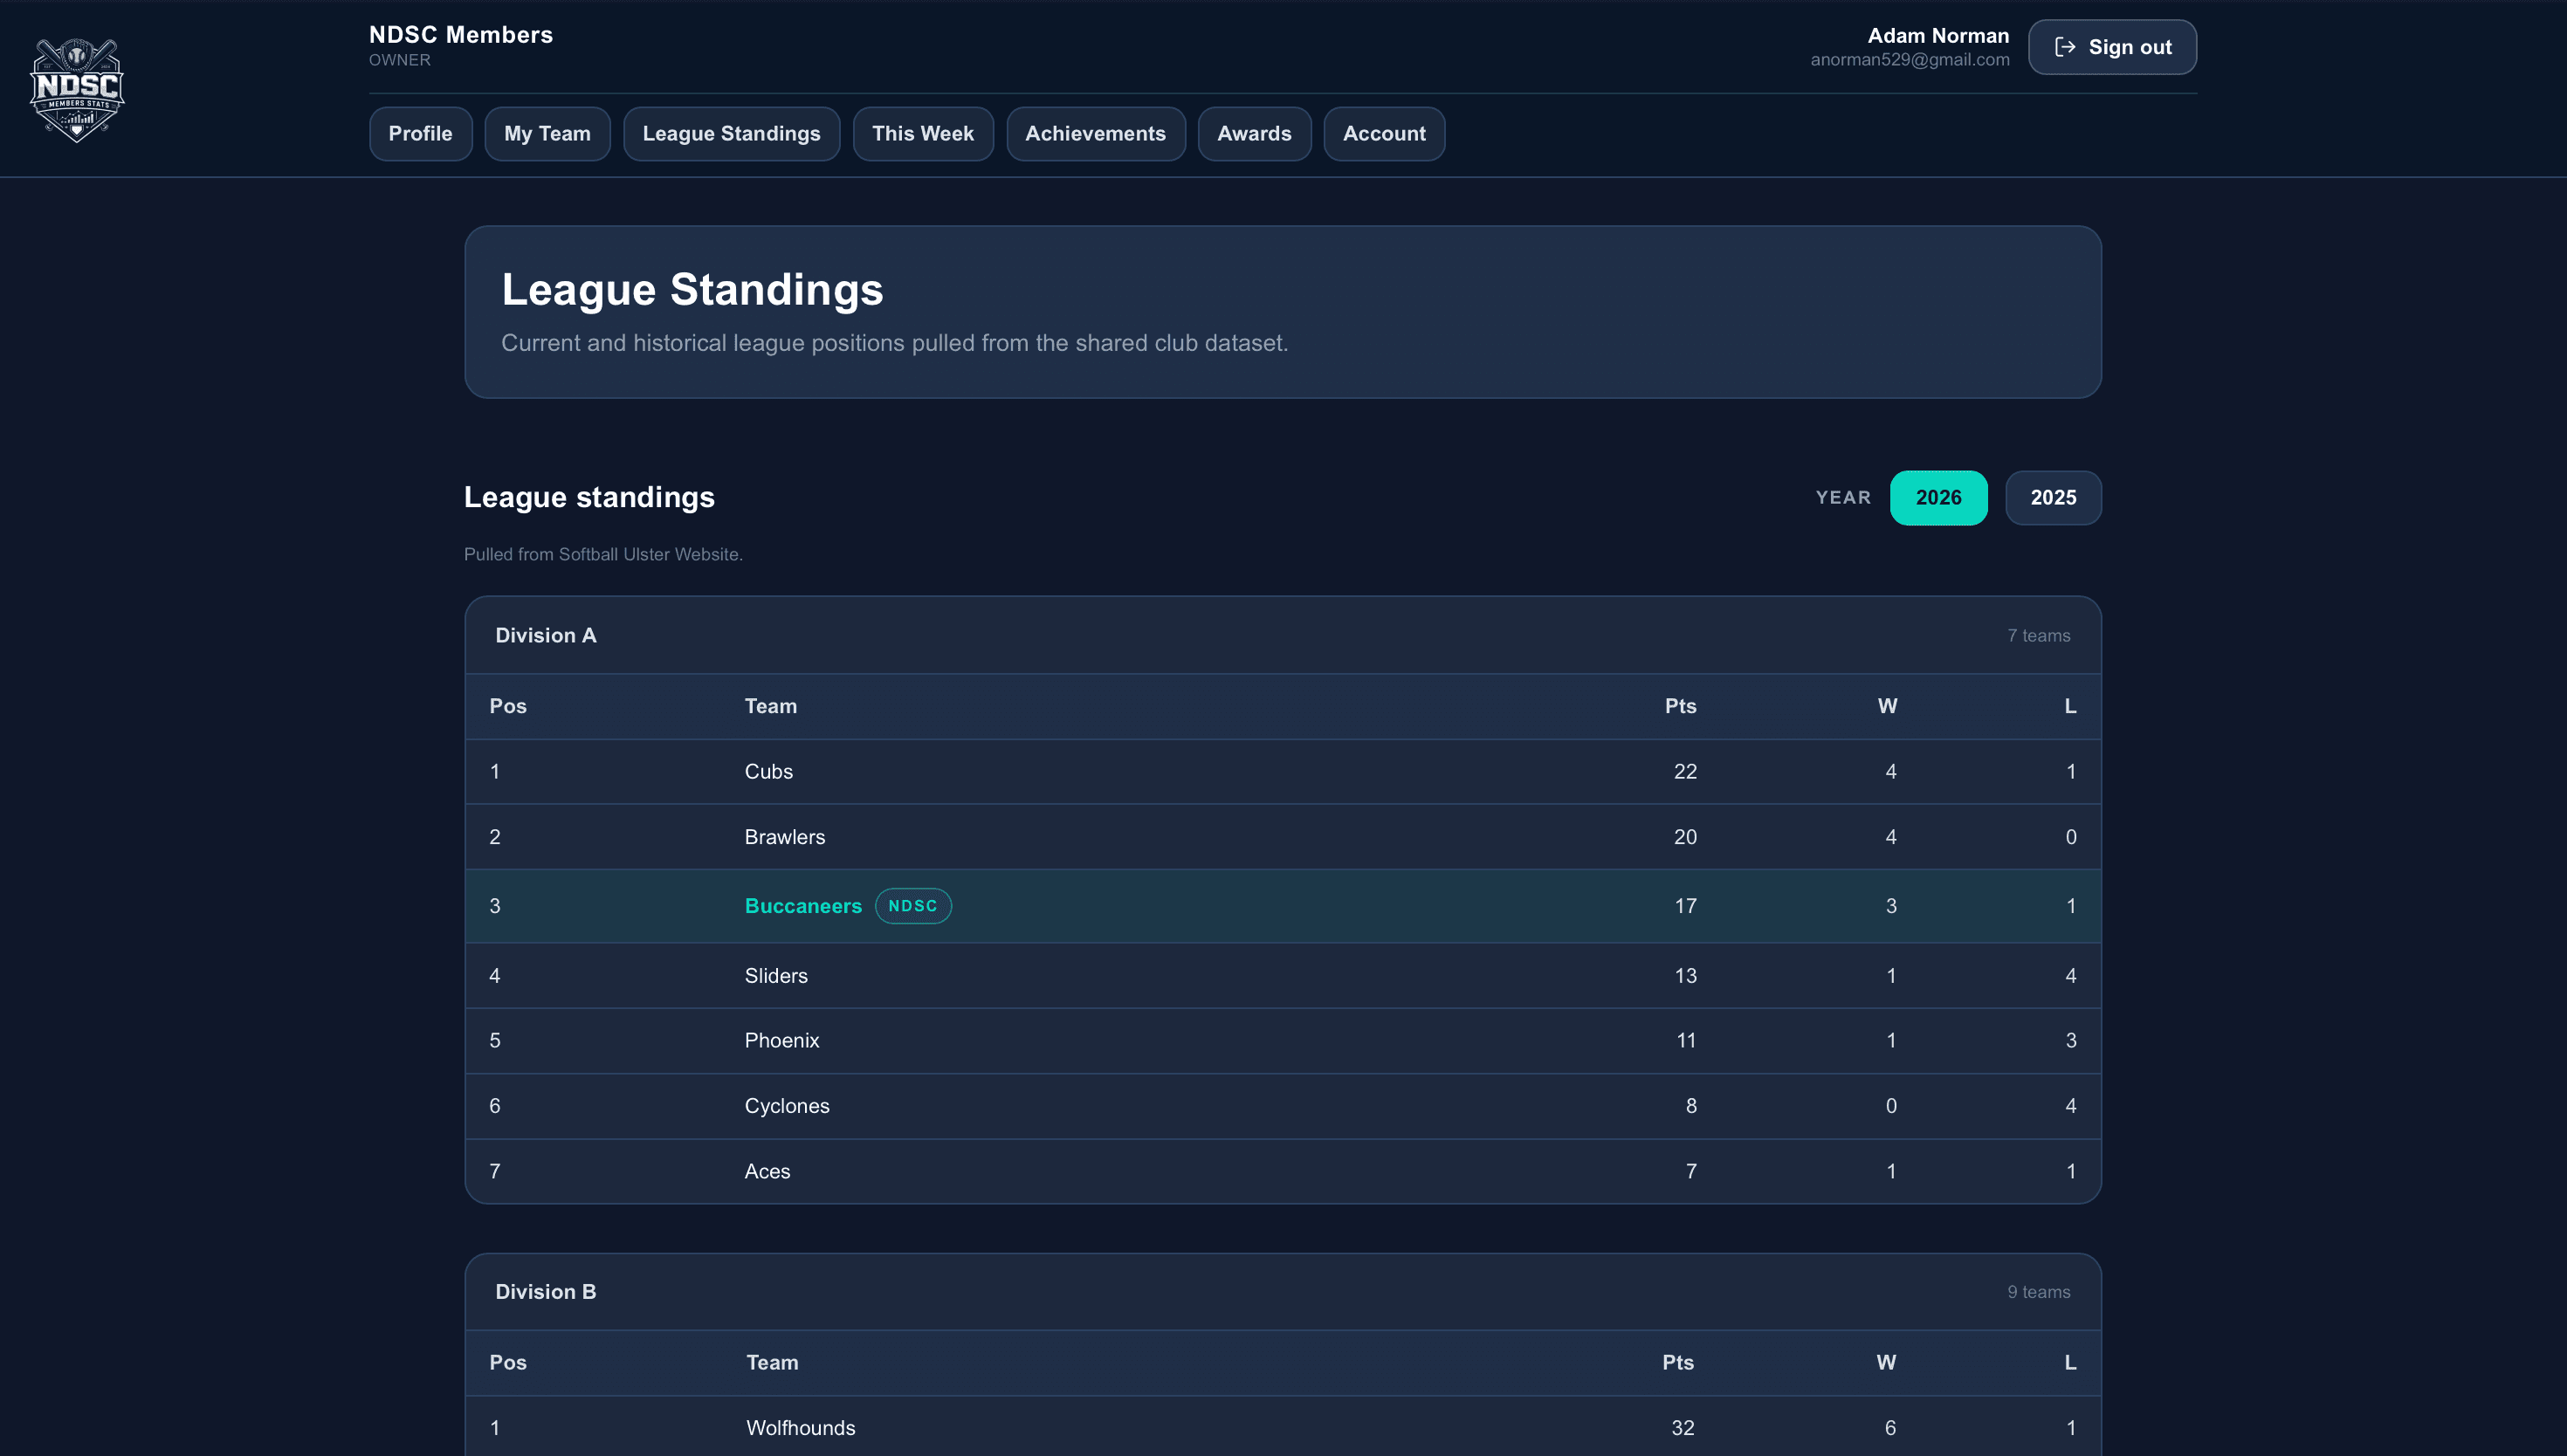Click the NDSC Members title

[x=461, y=35]
